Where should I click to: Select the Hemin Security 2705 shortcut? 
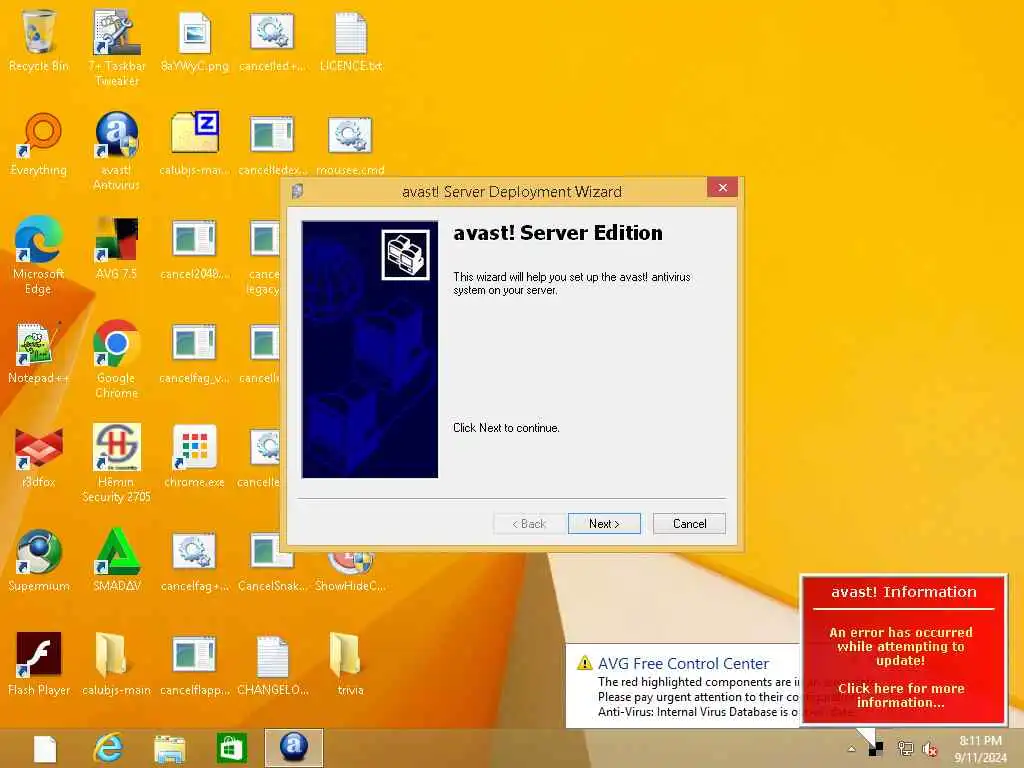coord(117,462)
